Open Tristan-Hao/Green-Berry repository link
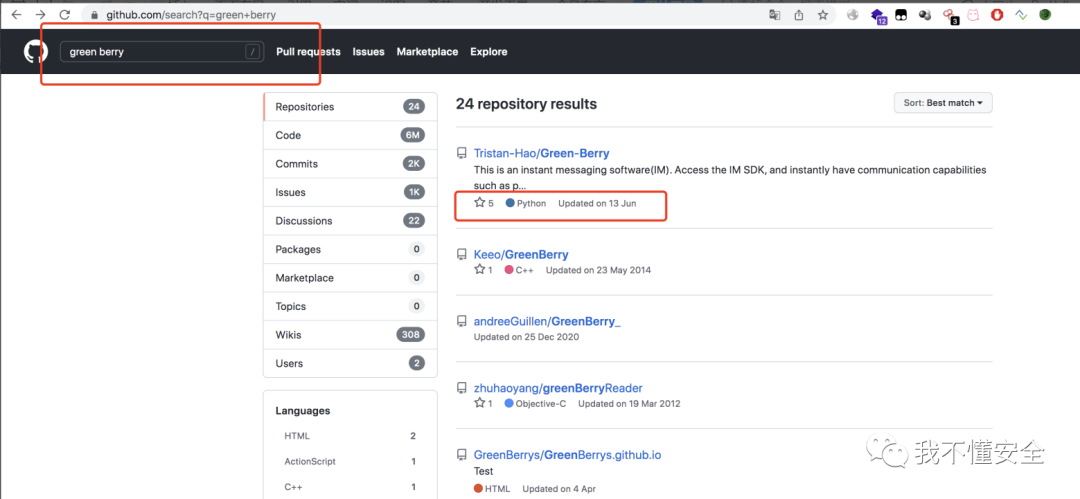Image resolution: width=1080 pixels, height=499 pixels. pos(541,153)
